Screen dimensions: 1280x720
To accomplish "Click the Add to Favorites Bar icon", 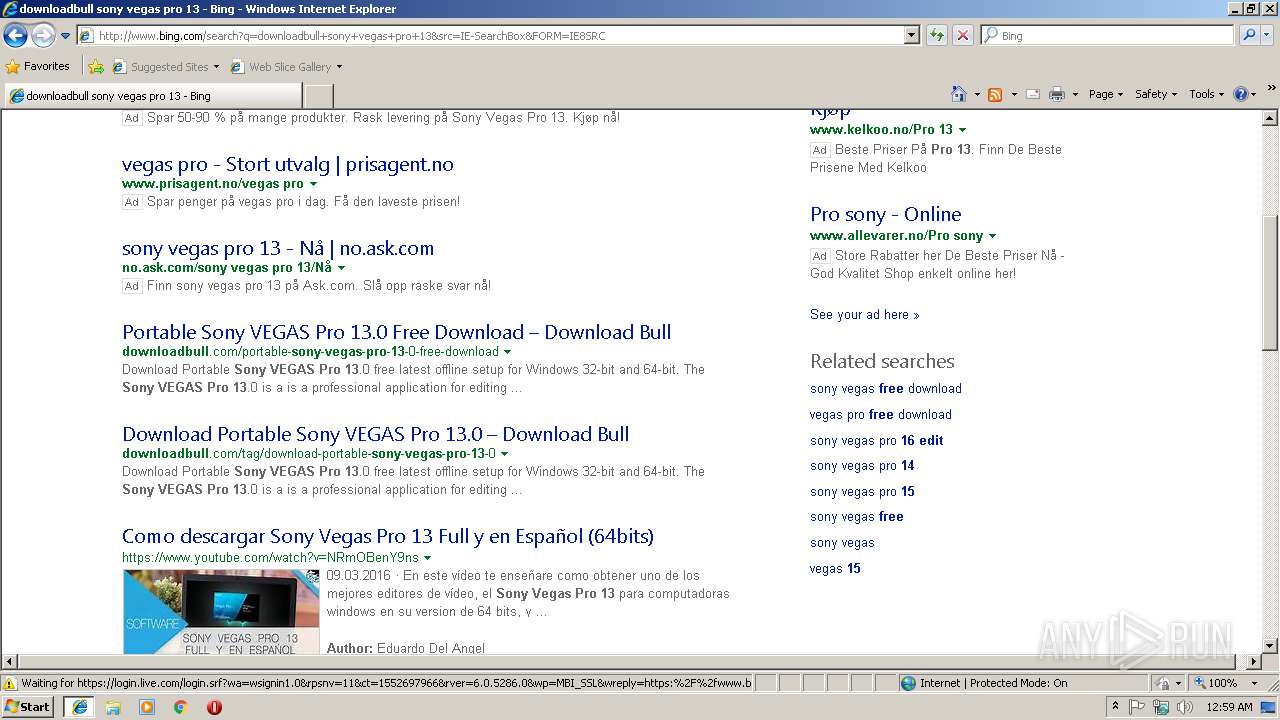I will tap(96, 67).
